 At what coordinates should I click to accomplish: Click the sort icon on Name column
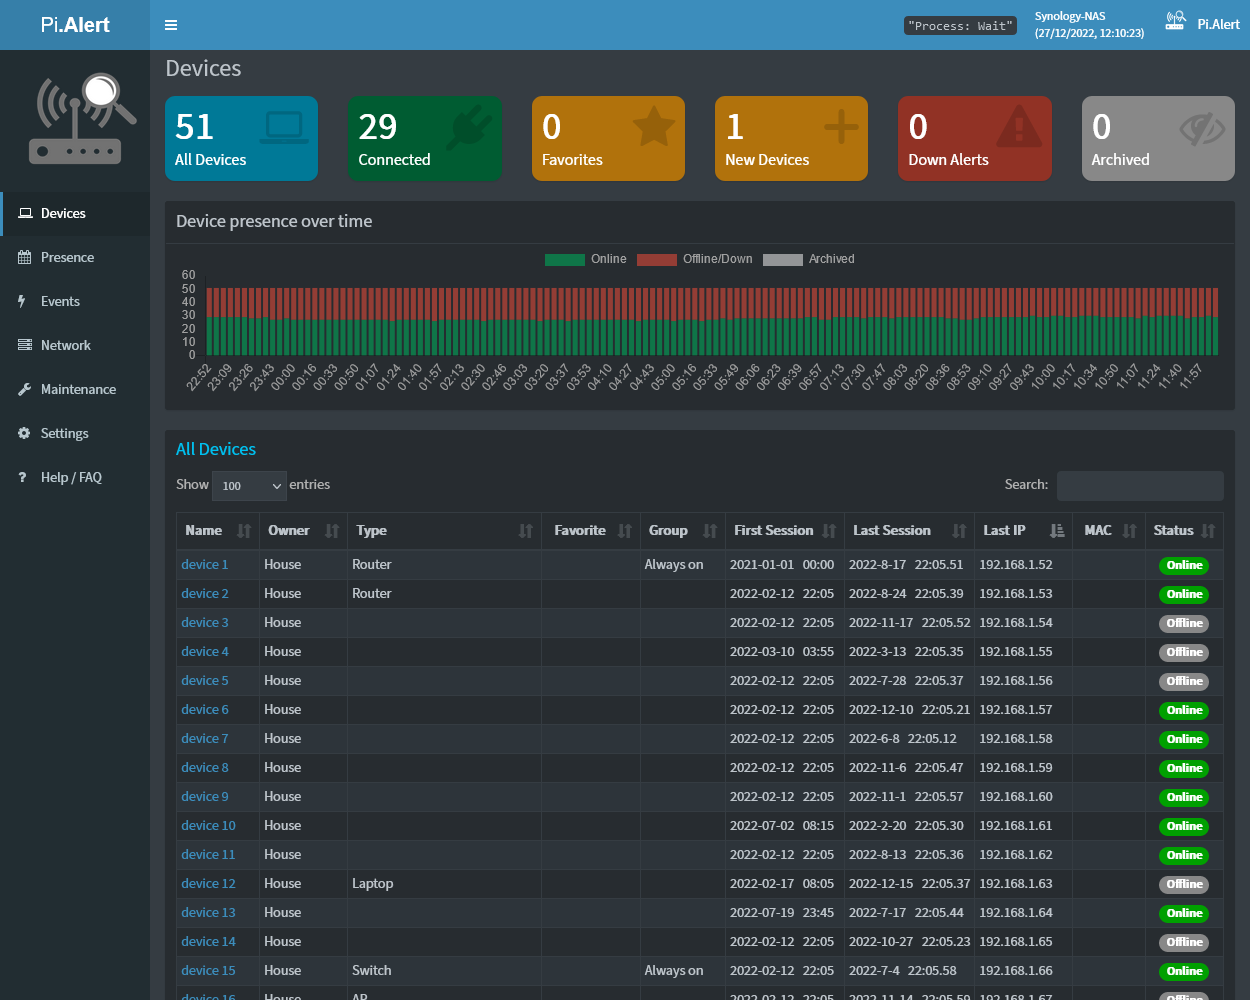tap(244, 531)
